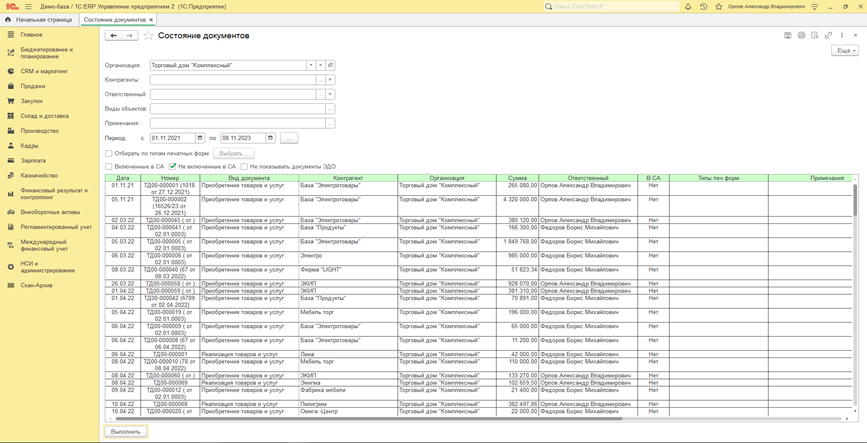The width and height of the screenshot is (867, 443).
Task: Click the print icon
Action: coord(801,35)
